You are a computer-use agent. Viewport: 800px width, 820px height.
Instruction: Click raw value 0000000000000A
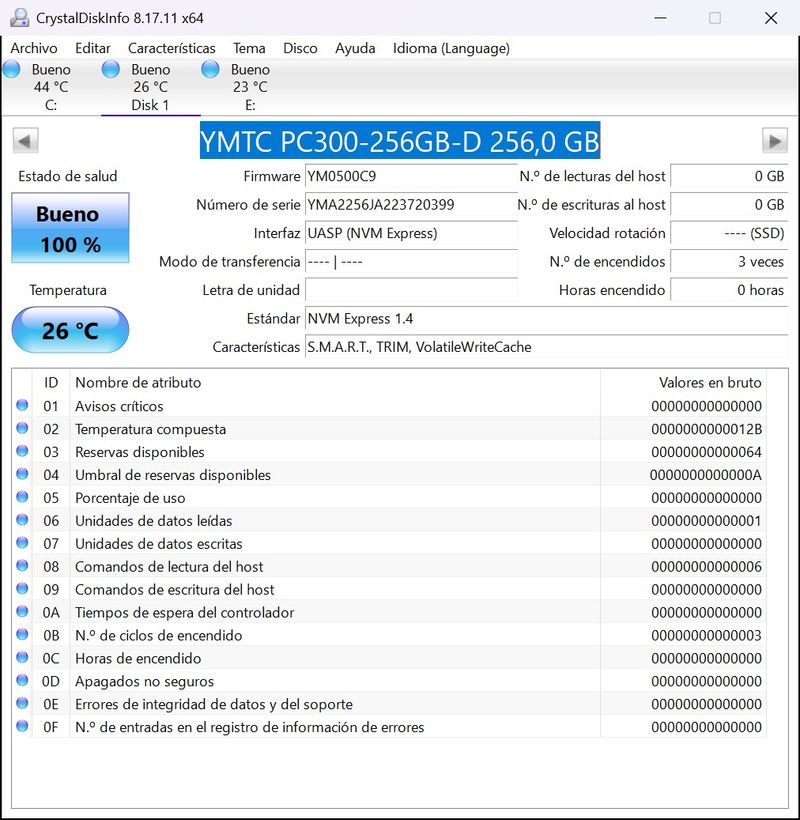(x=706, y=475)
